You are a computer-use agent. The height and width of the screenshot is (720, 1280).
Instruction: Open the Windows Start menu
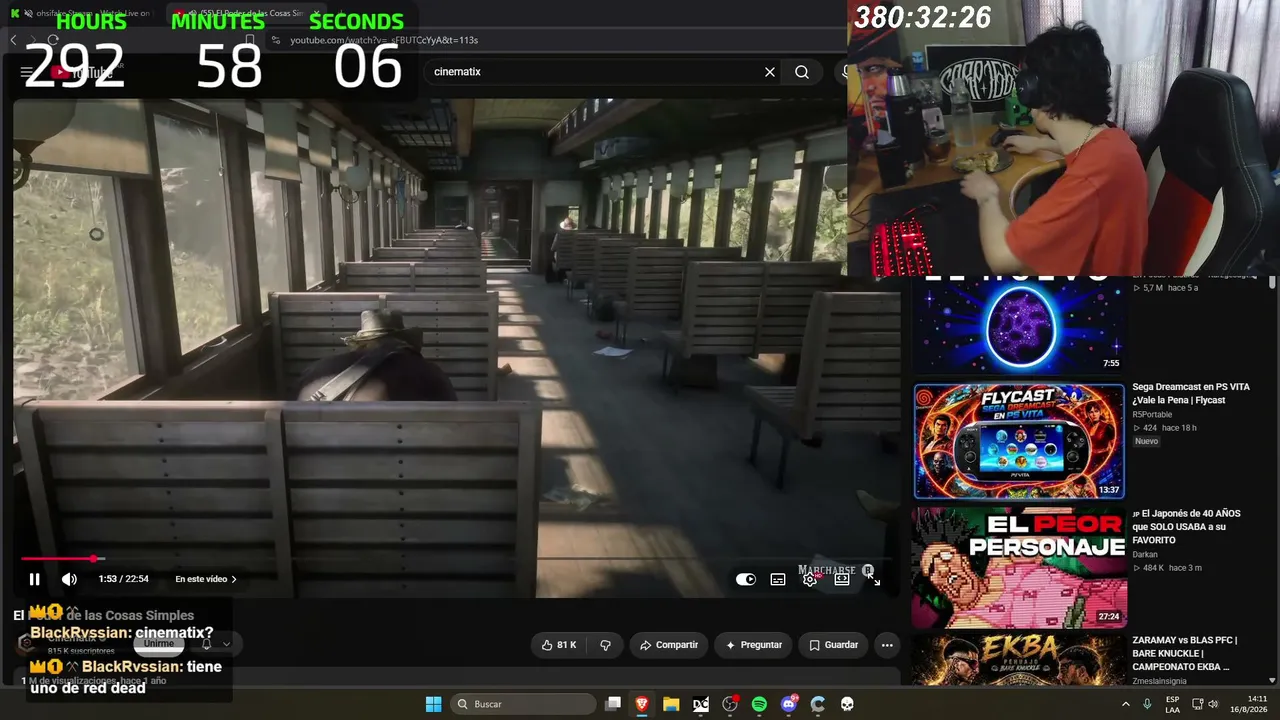433,704
